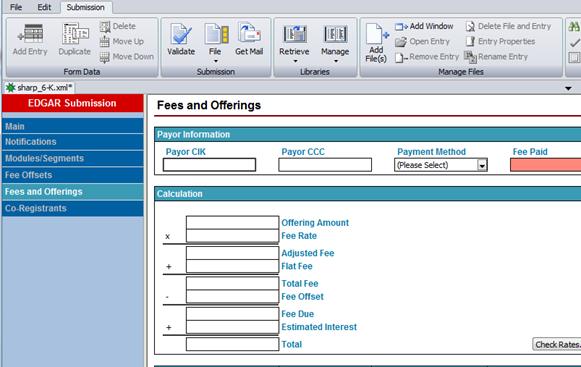The width and height of the screenshot is (581, 367).
Task: Click the Total Fee field
Action: [232, 283]
